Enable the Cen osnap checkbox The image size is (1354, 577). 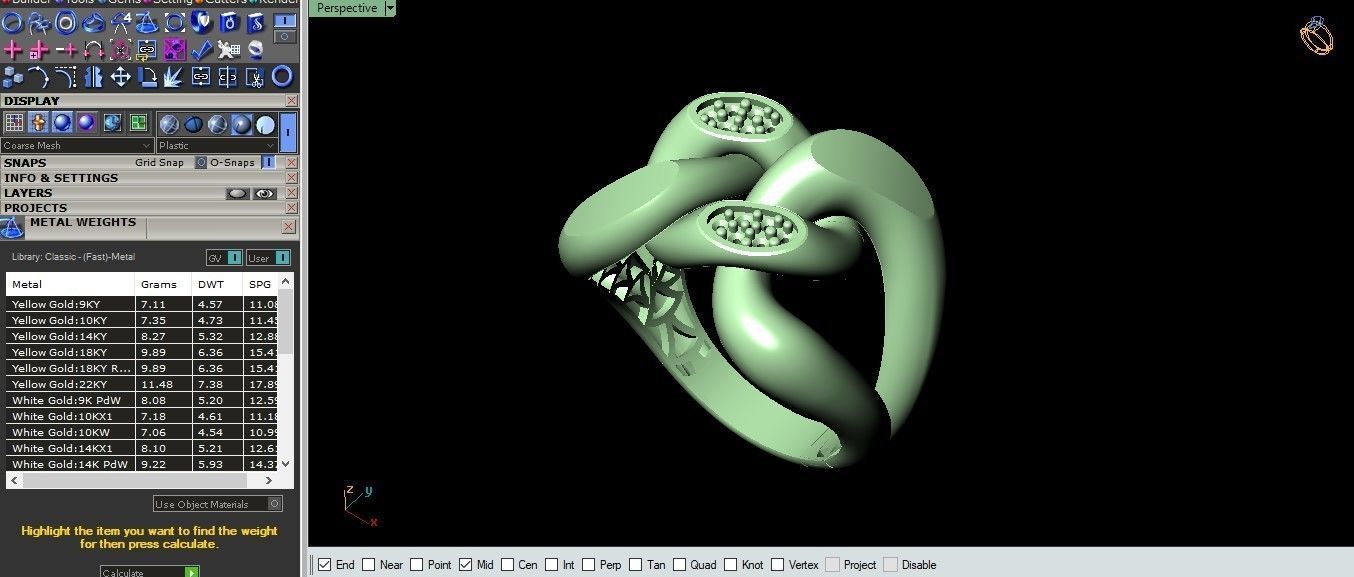coord(508,565)
